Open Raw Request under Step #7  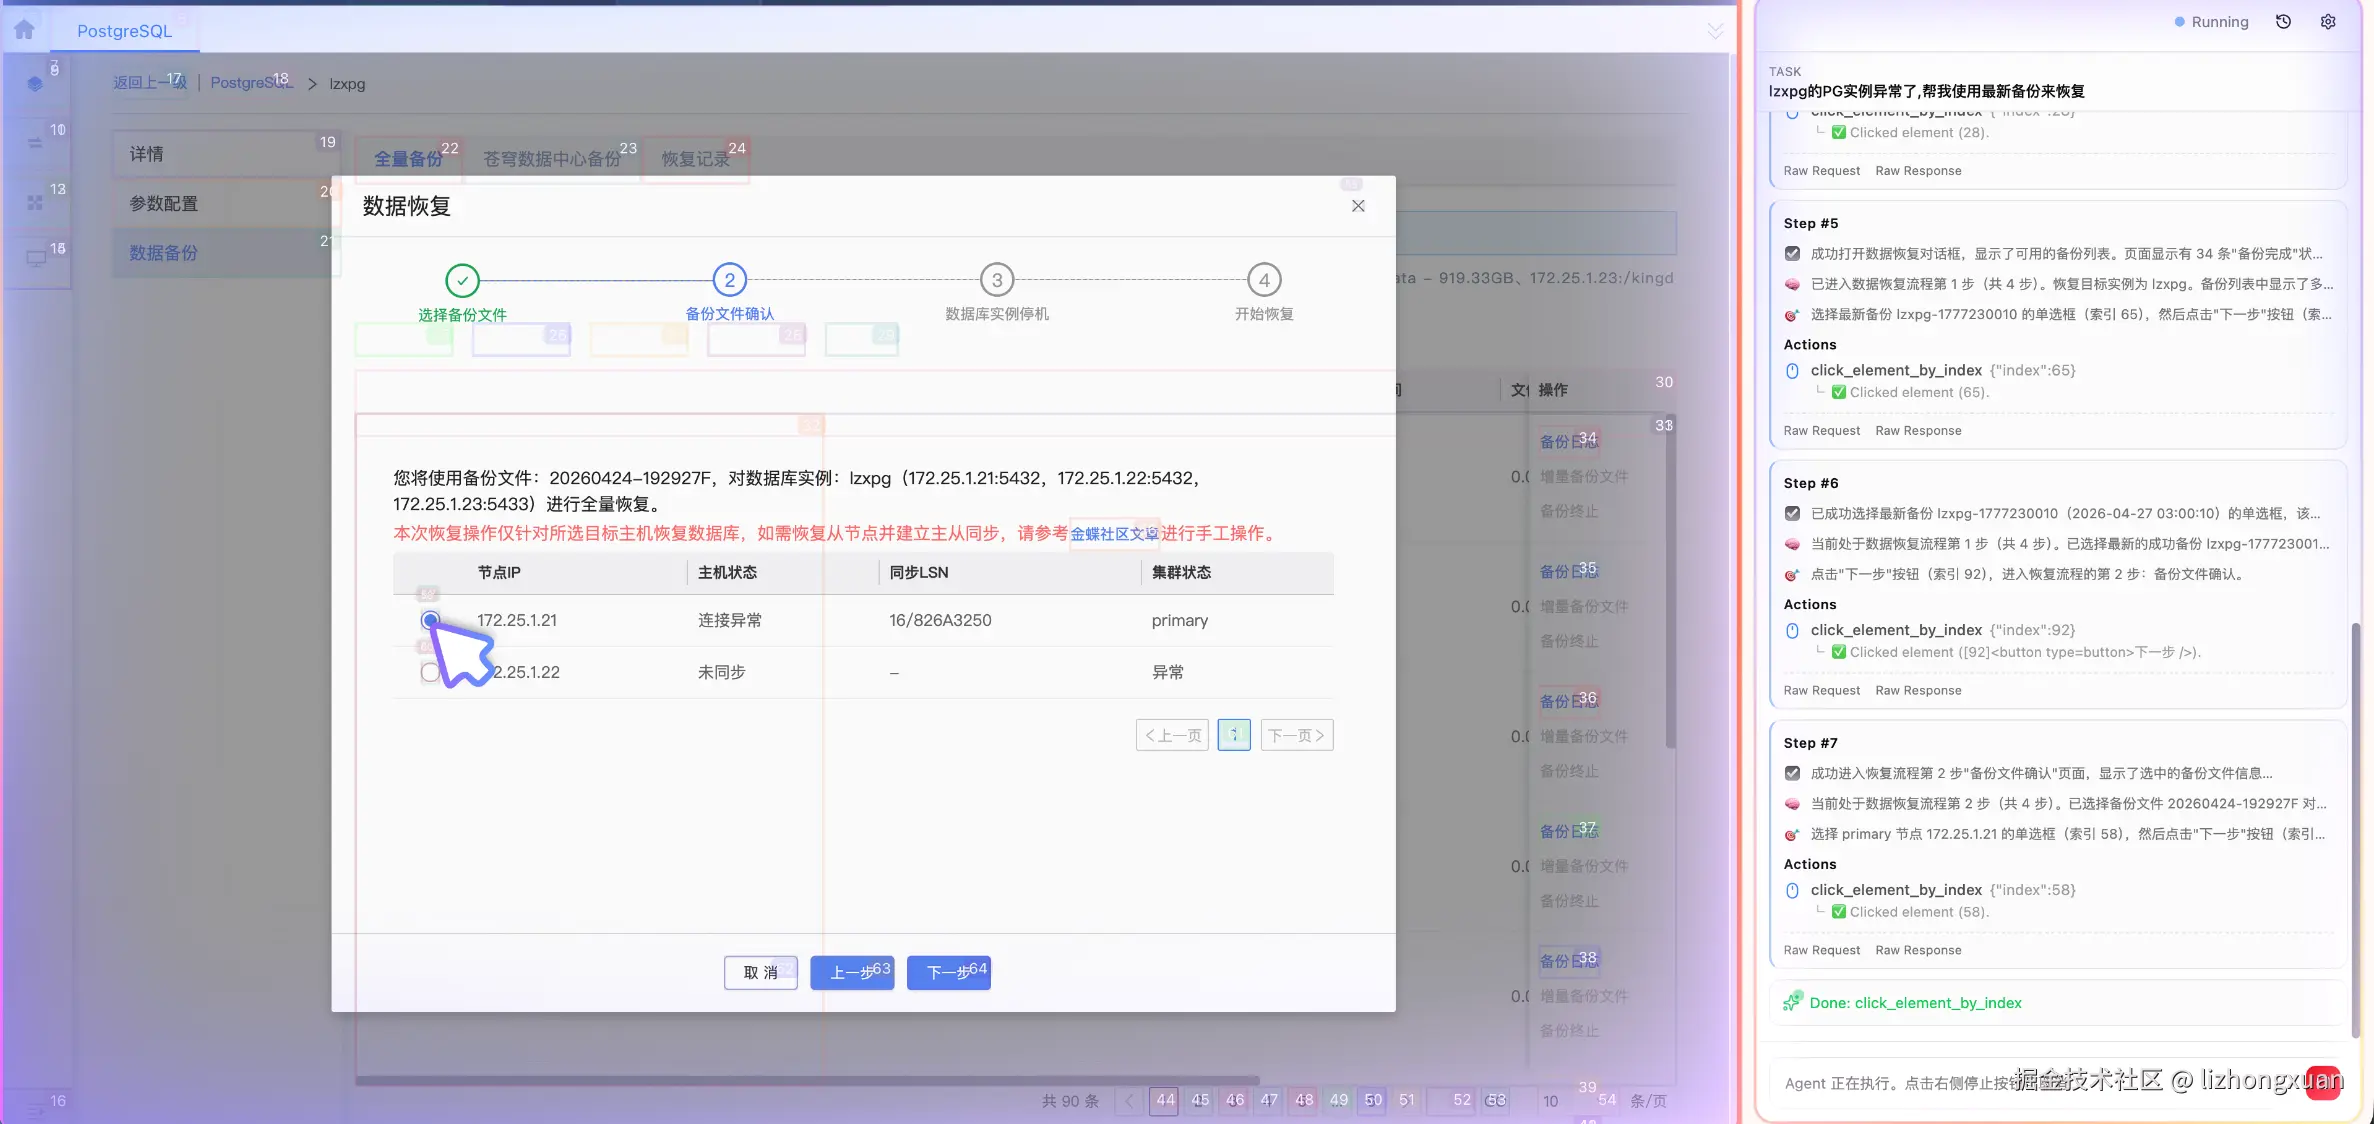click(1822, 951)
